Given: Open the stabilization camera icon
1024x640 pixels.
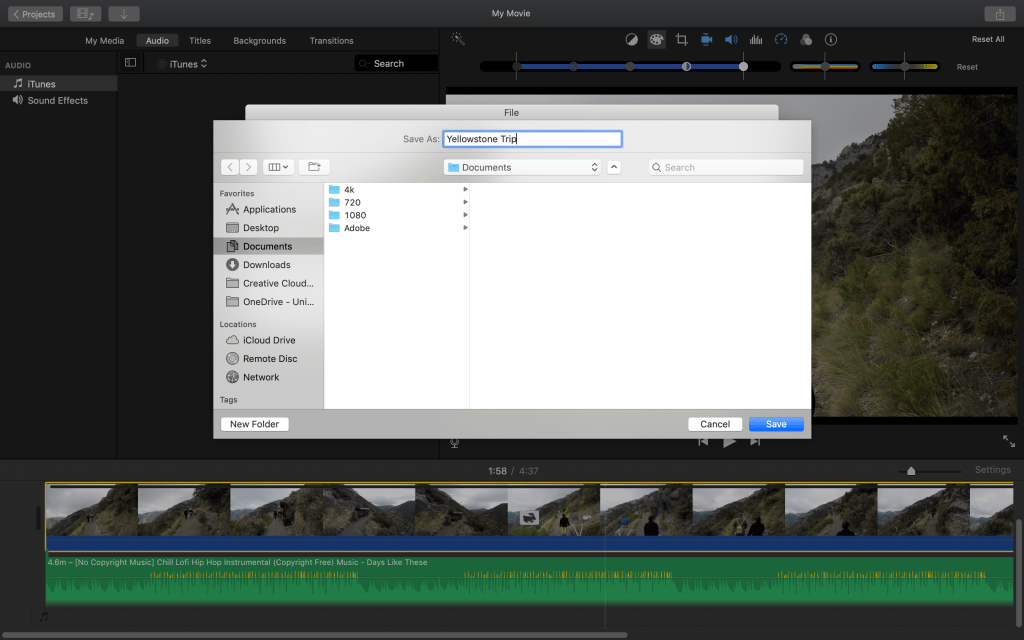Looking at the screenshot, I should click(x=706, y=40).
